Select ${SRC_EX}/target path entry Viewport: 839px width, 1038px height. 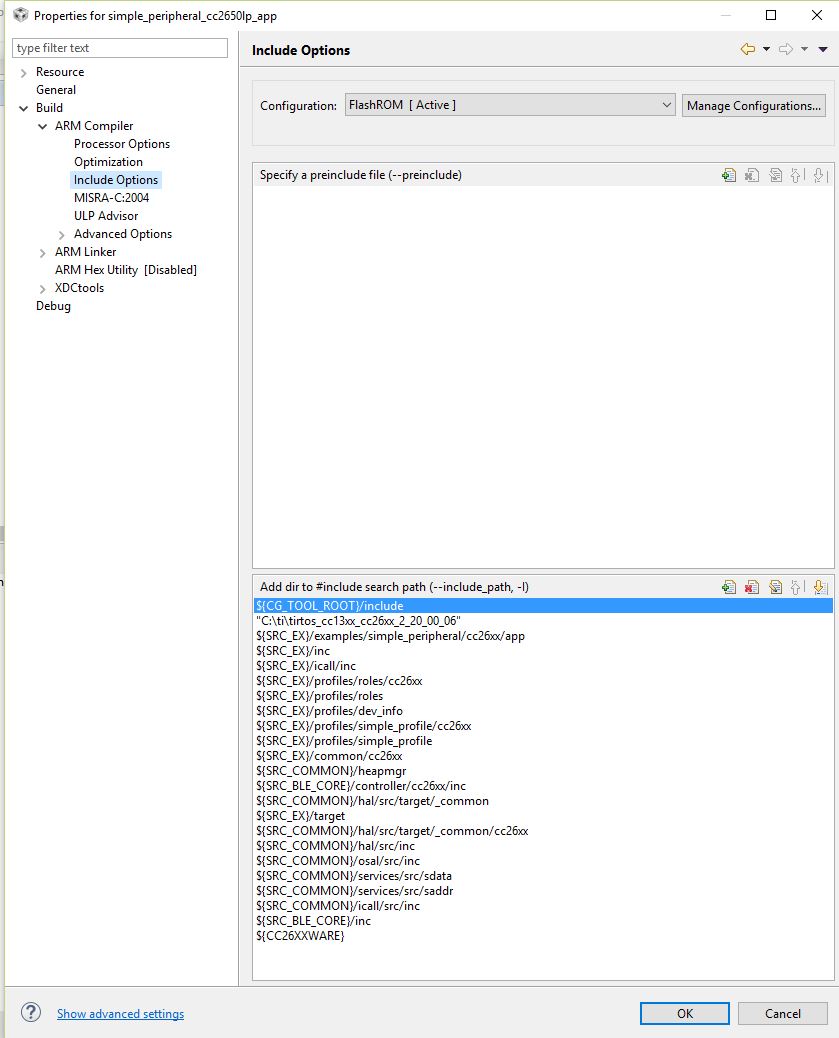(x=300, y=816)
